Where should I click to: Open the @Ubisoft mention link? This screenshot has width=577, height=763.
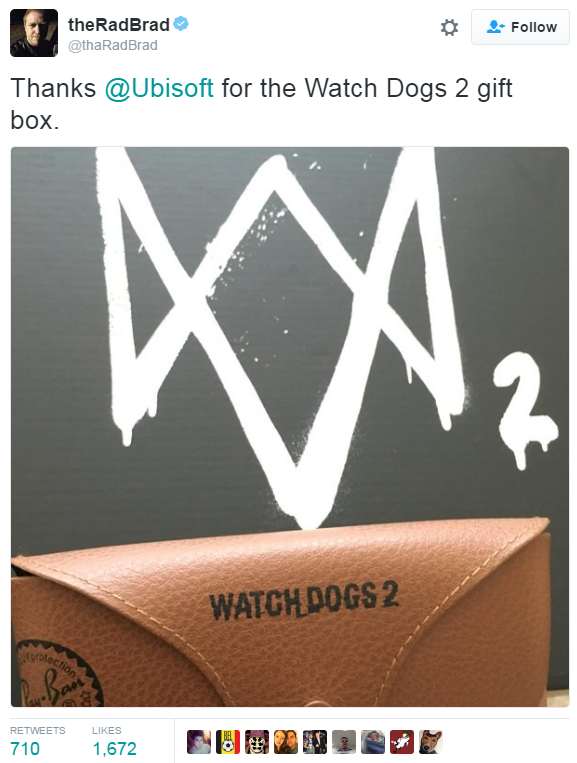159,88
